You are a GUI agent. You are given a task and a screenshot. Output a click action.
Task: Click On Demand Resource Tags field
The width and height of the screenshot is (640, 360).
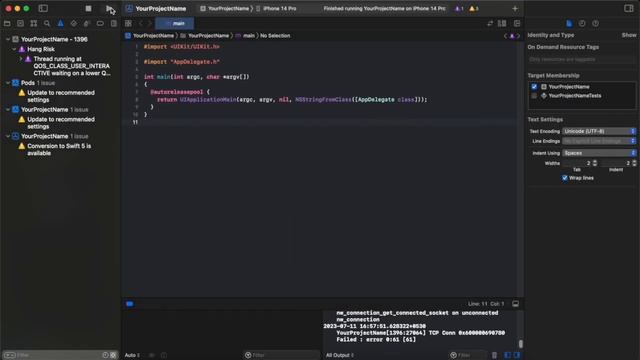[x=582, y=59]
